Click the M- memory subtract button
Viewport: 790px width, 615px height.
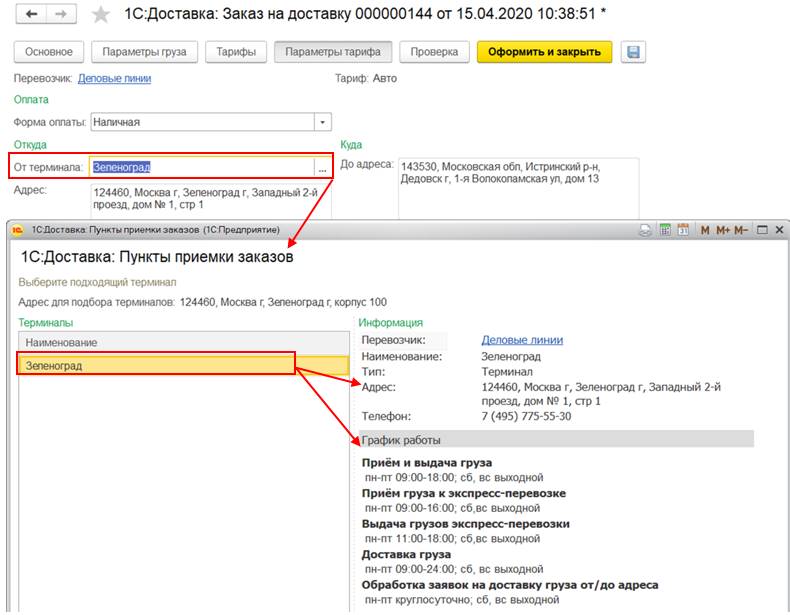pos(741,230)
